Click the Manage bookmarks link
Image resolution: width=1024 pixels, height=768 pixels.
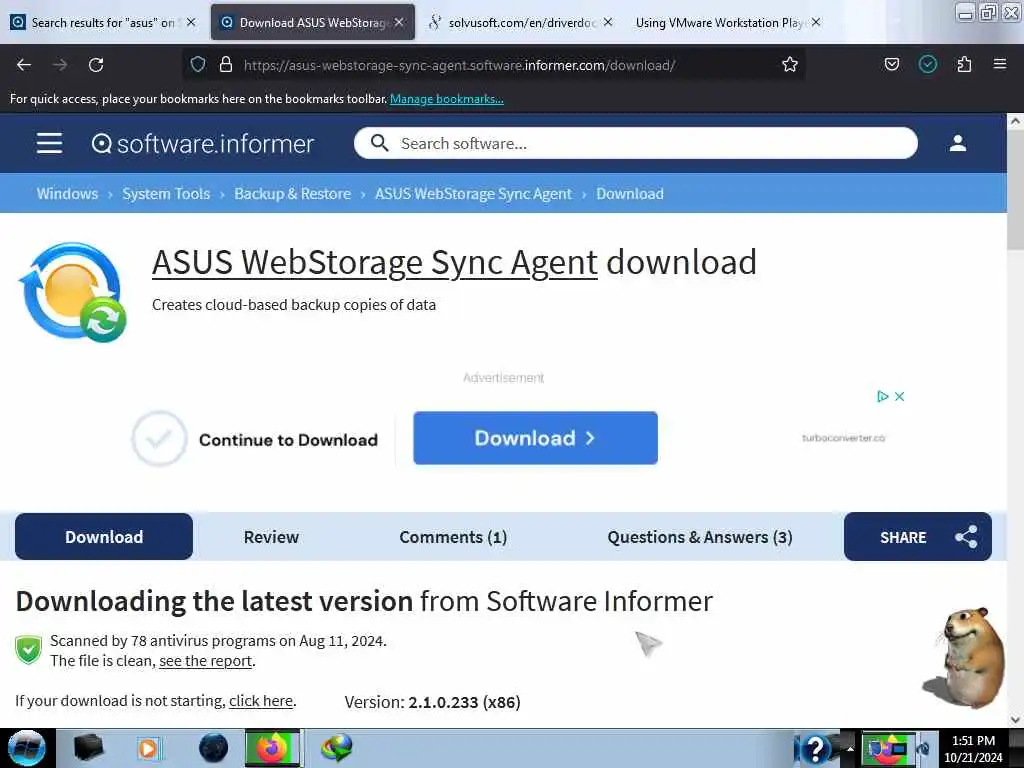[x=447, y=99]
